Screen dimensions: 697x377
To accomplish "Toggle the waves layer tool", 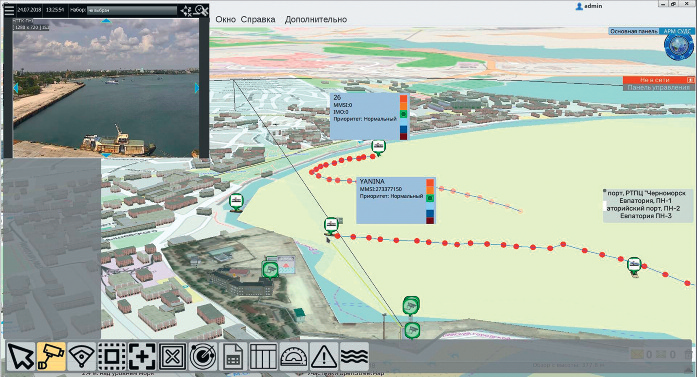I will (x=354, y=356).
